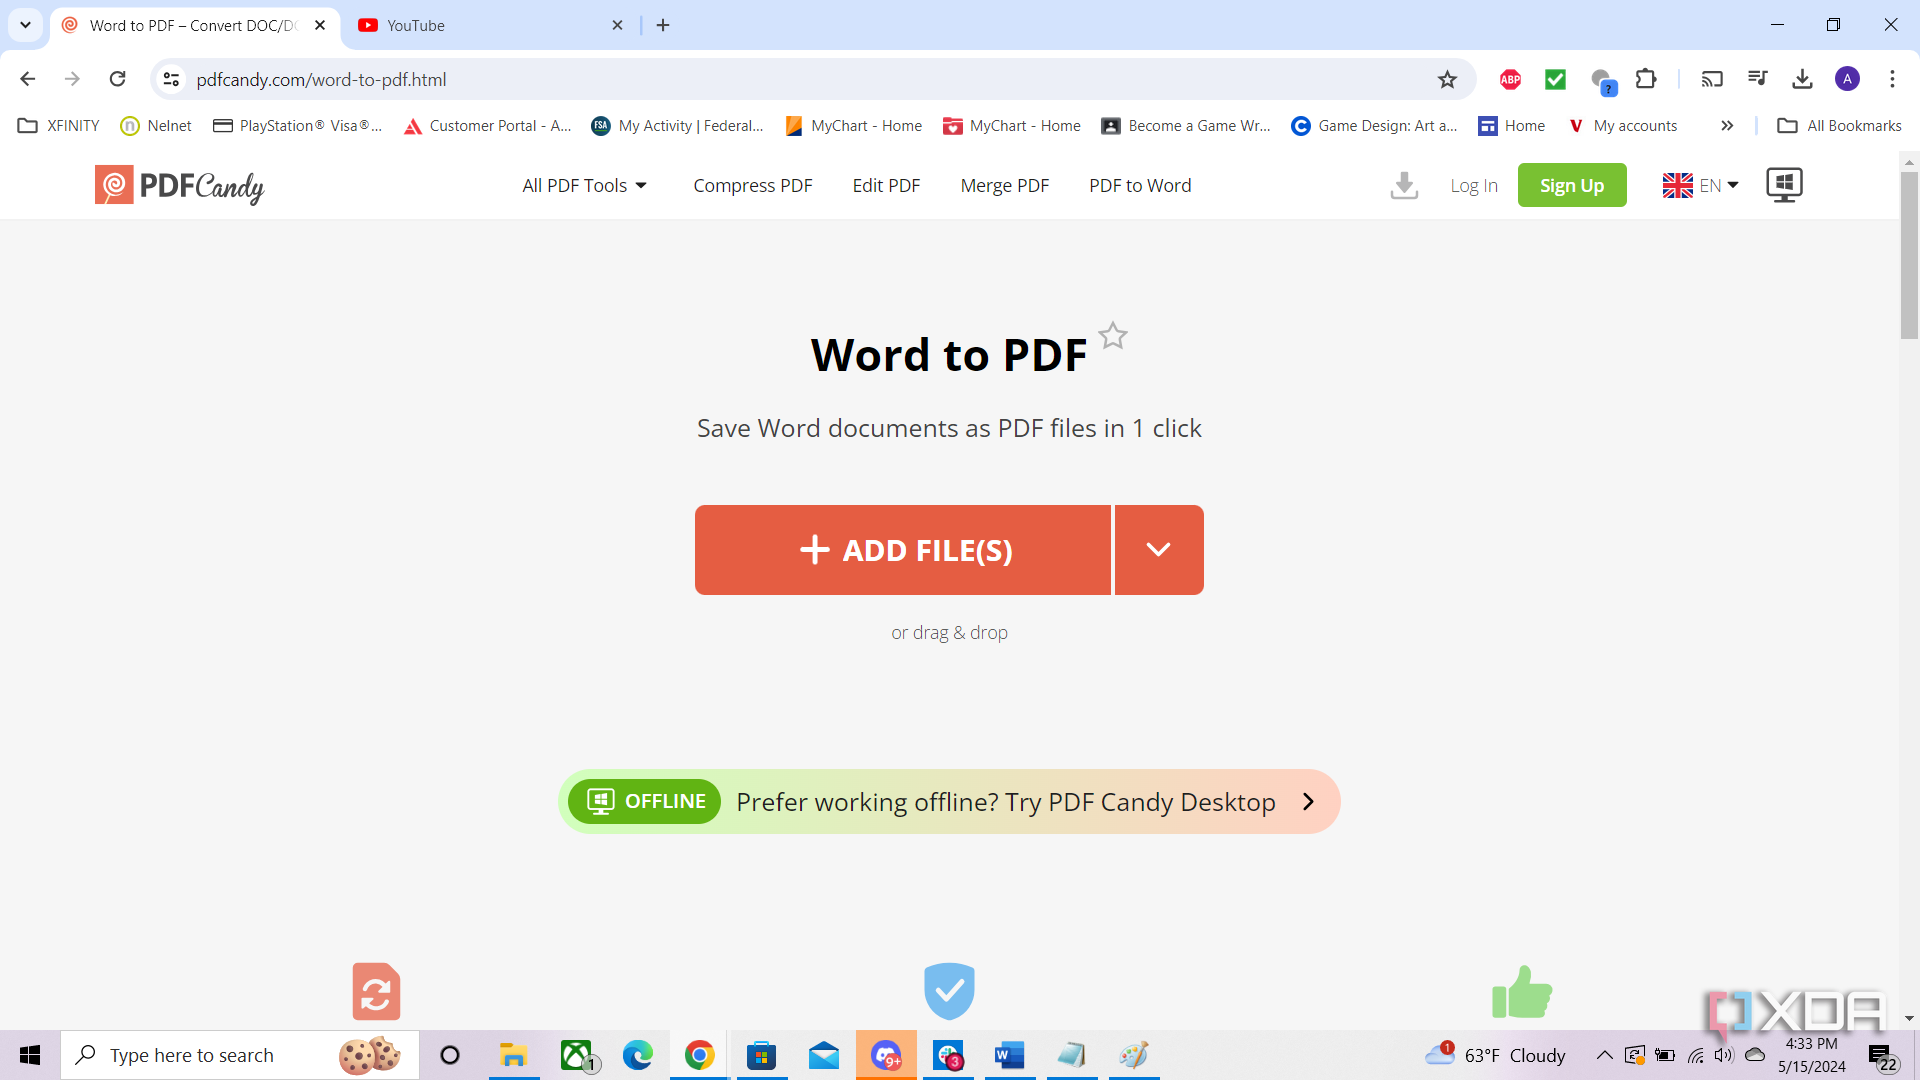1920x1080 pixels.
Task: Expand the All PDF Tools menu
Action: (x=585, y=185)
